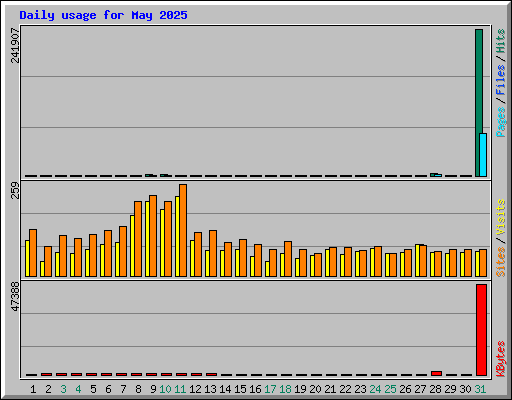Click the 259 axis value label
This screenshot has height=400, width=512.
[x=15, y=190]
